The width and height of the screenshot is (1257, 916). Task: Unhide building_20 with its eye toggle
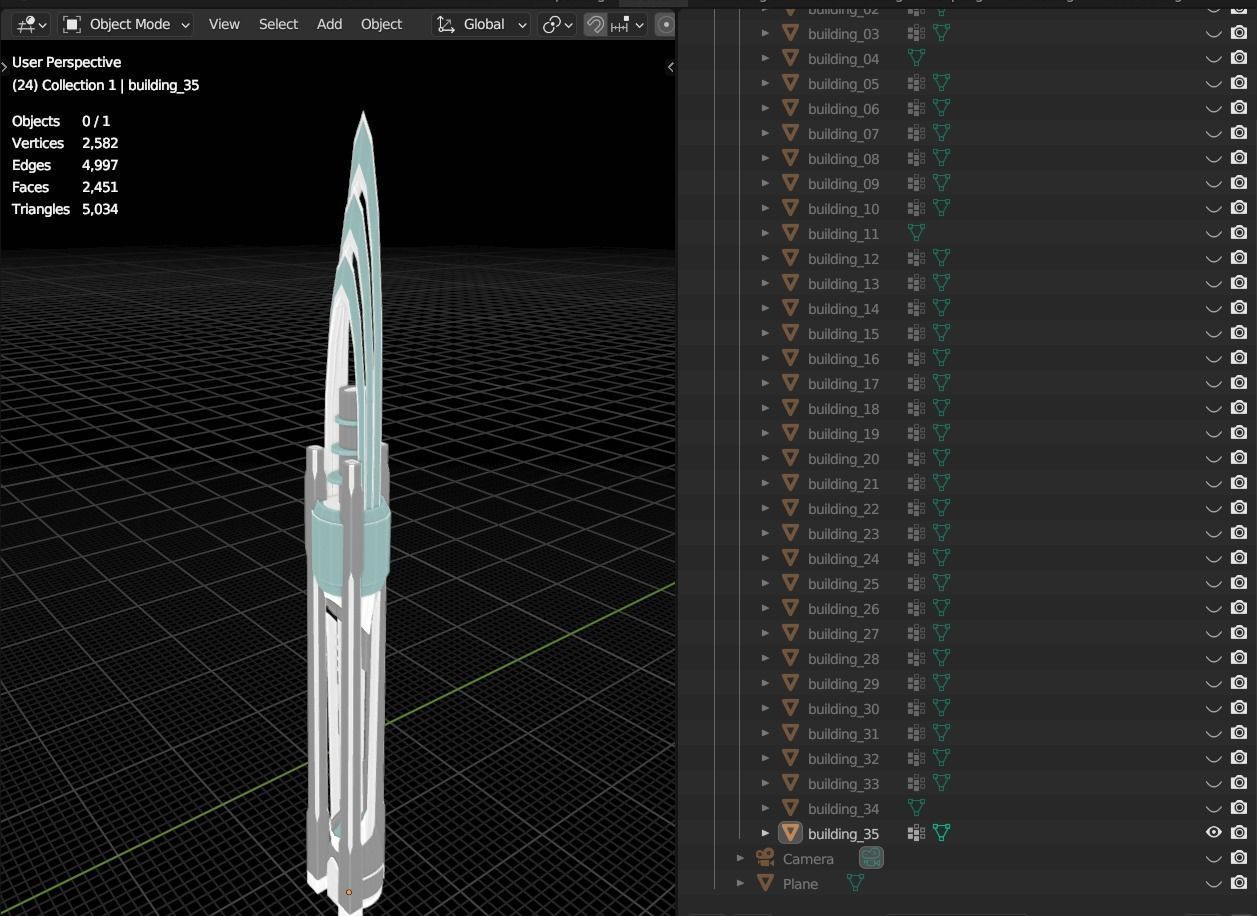tap(1214, 458)
